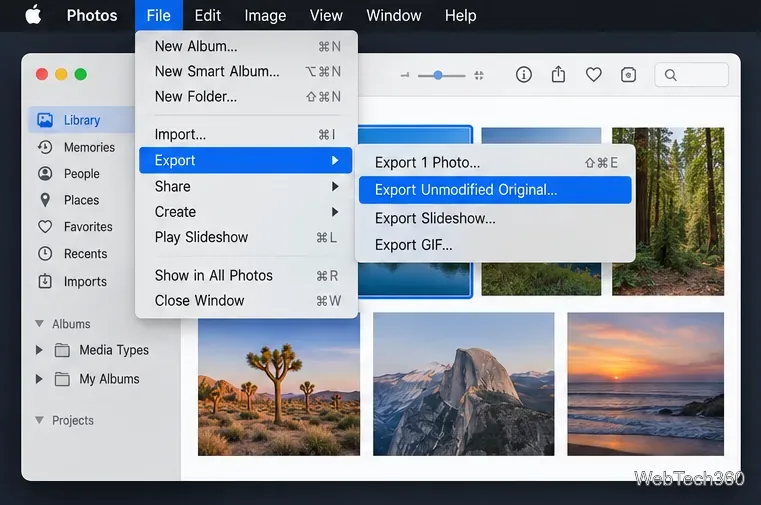Screen dimensions: 761x505
Task: Expand the Create submenu arrow
Action: coord(335,212)
